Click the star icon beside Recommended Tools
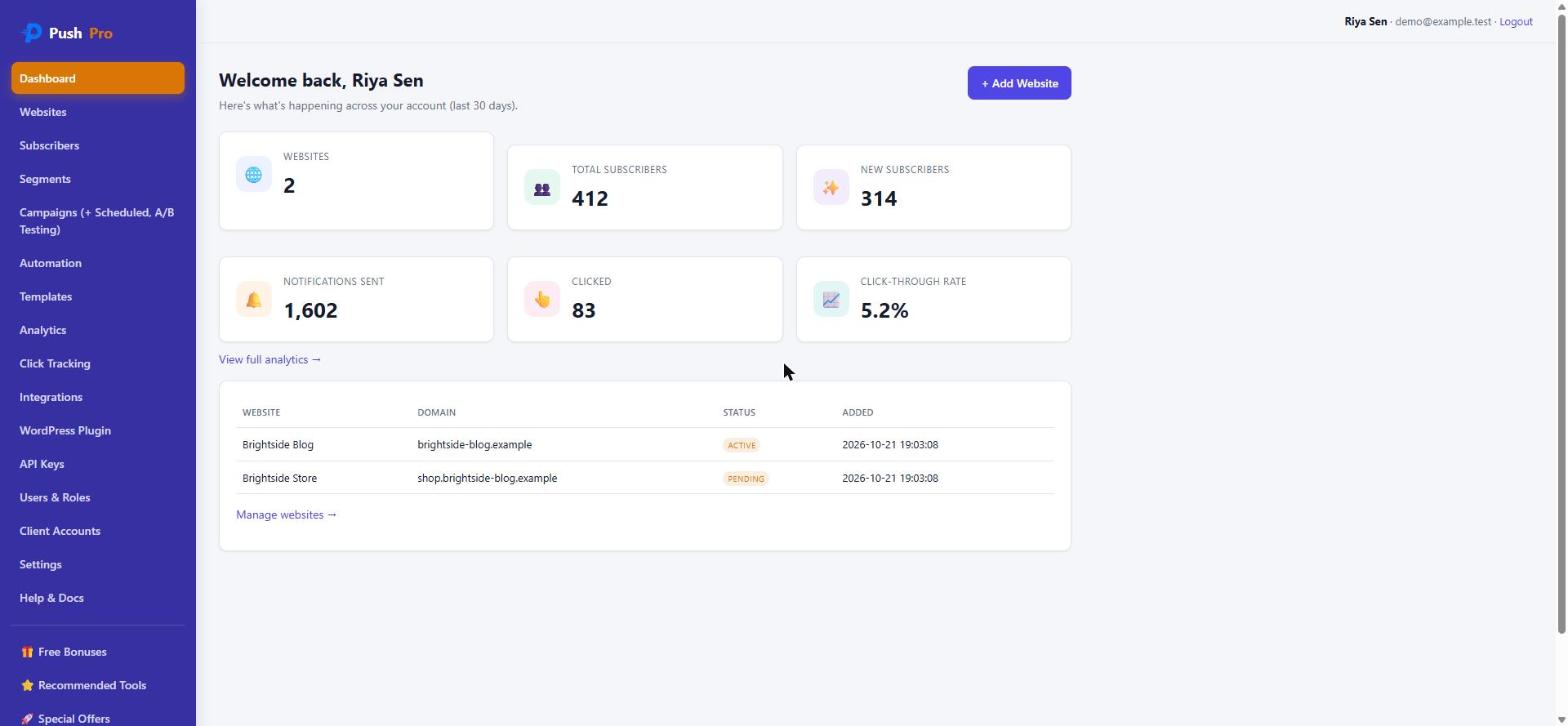The image size is (1568, 726). (27, 686)
